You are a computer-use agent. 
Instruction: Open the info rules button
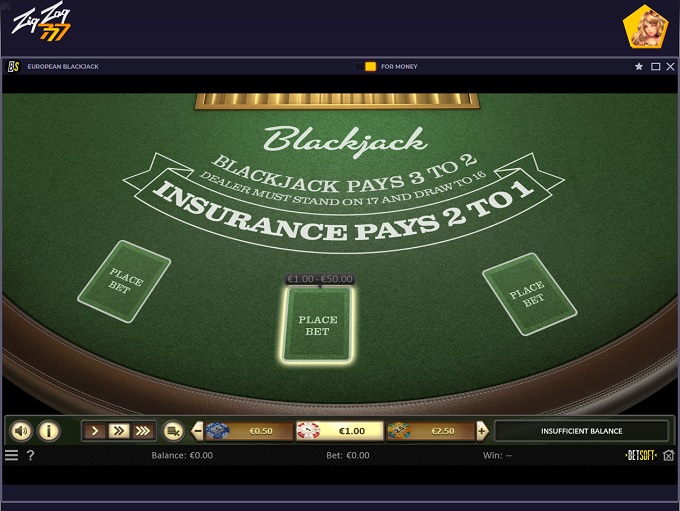[x=49, y=431]
